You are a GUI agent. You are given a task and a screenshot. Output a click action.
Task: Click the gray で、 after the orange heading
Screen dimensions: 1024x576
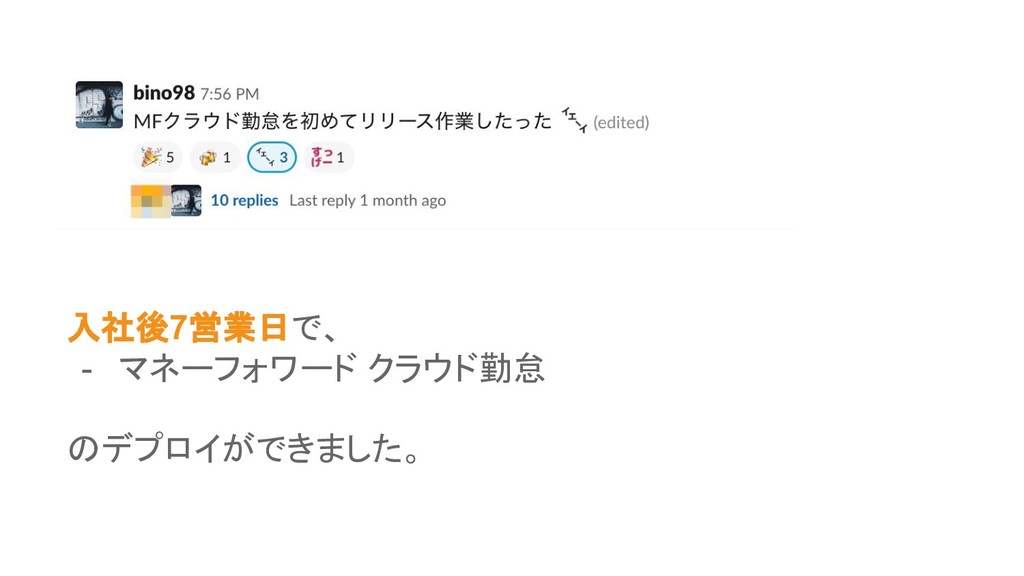pos(314,327)
